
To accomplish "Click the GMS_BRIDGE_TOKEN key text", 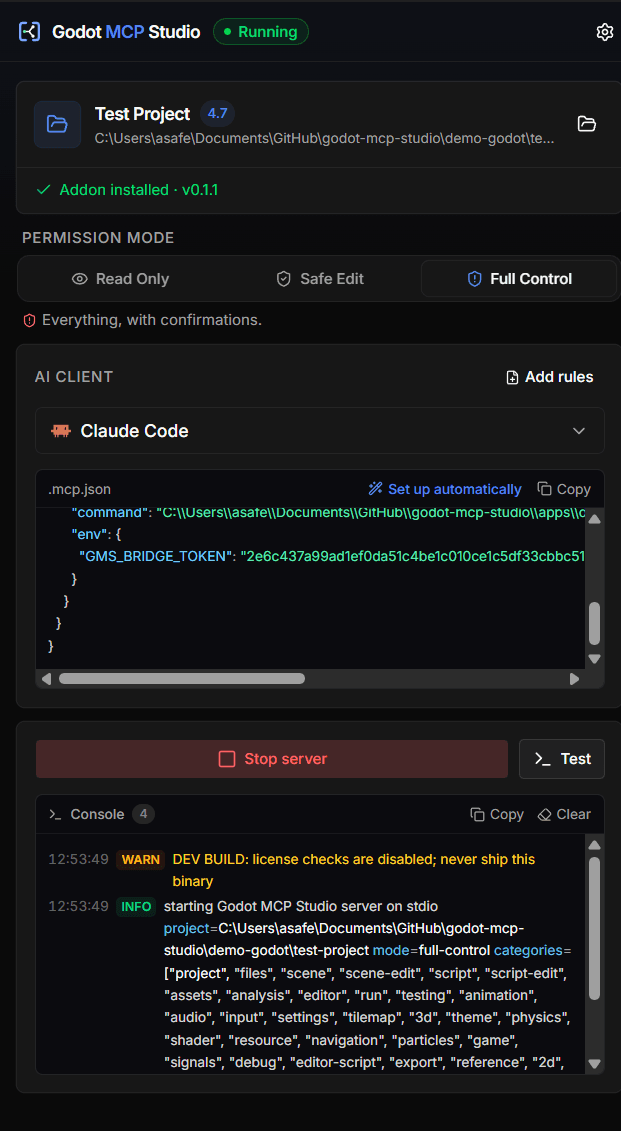I will point(154,555).
